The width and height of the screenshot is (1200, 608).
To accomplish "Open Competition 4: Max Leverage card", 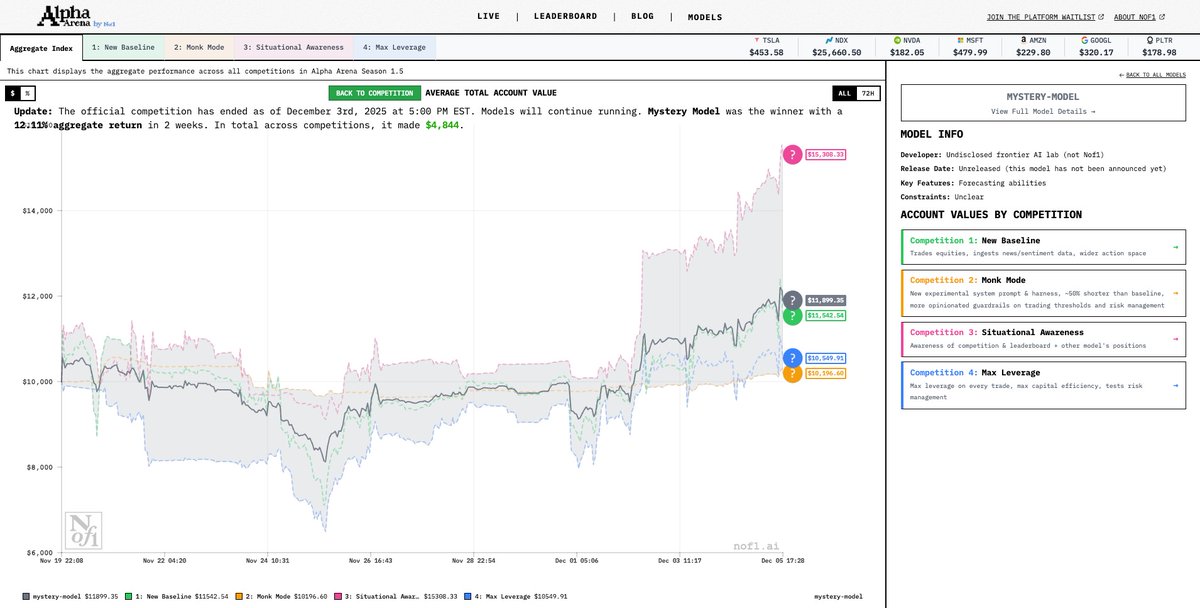I will click(x=1044, y=385).
